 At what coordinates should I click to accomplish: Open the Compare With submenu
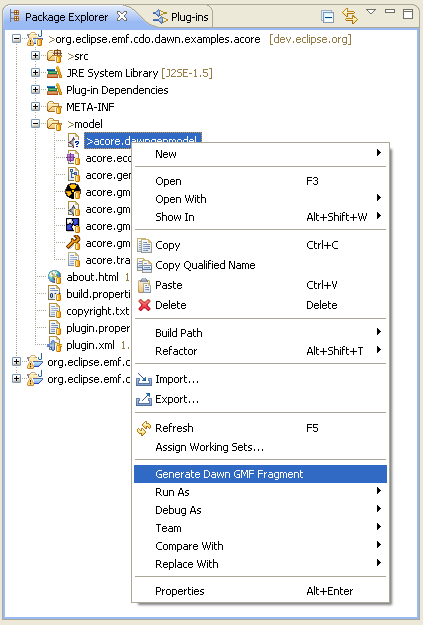pyautogui.click(x=260, y=546)
